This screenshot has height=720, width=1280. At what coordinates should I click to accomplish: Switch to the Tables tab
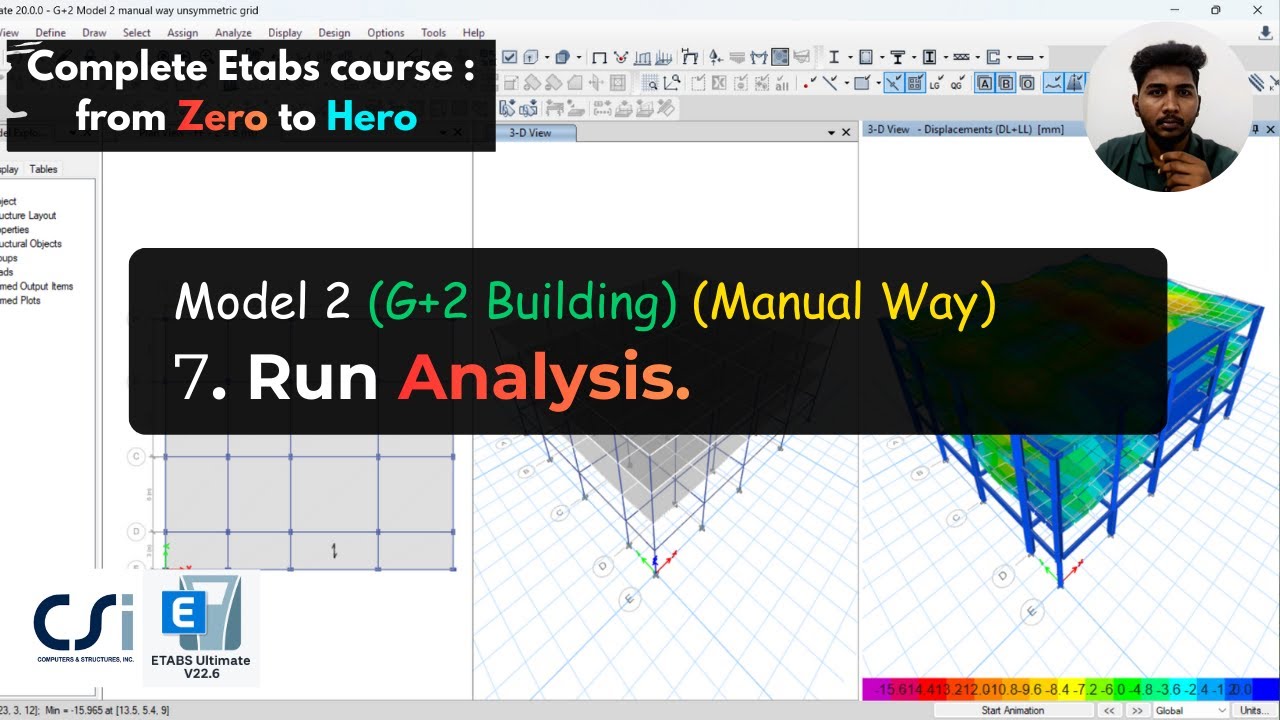pos(43,169)
